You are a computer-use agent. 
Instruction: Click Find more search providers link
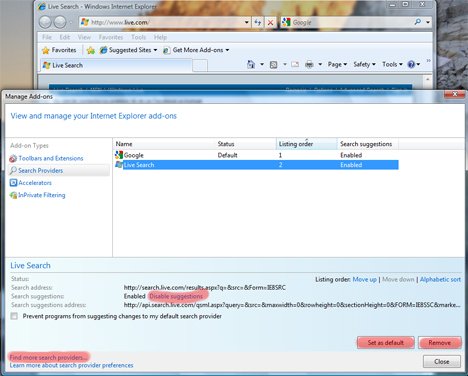point(48,357)
